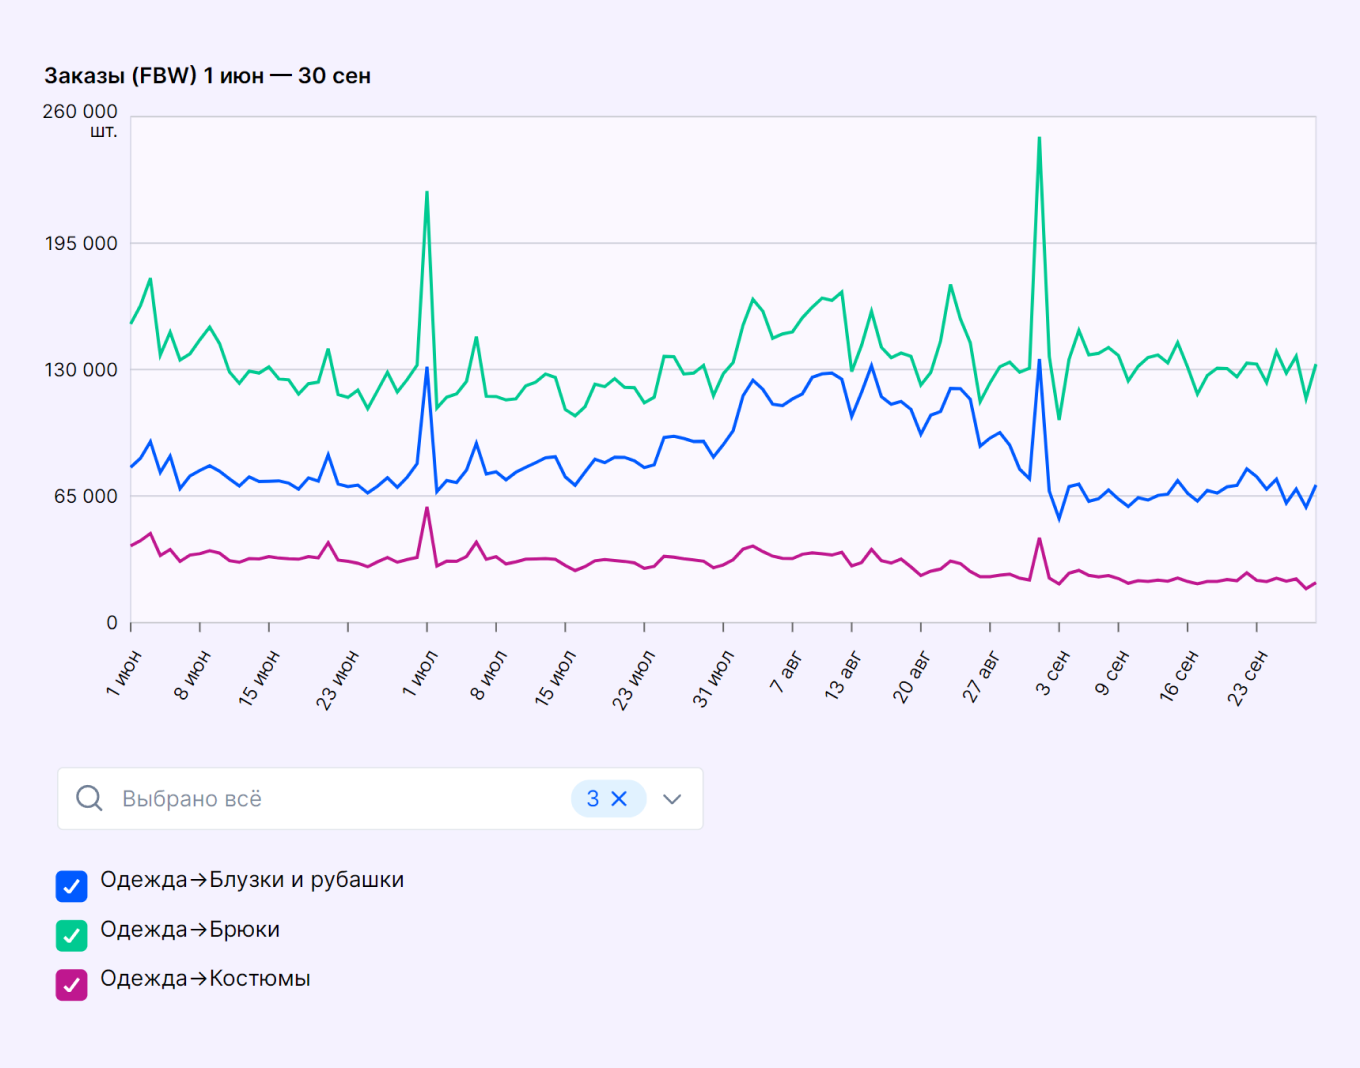This screenshot has width=1360, height=1068.
Task: Click the 65 000 axis label
Action: click(86, 496)
